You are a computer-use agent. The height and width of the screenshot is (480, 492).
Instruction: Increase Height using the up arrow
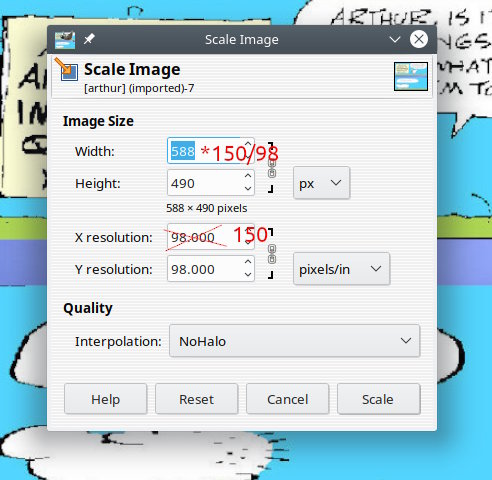click(x=248, y=176)
